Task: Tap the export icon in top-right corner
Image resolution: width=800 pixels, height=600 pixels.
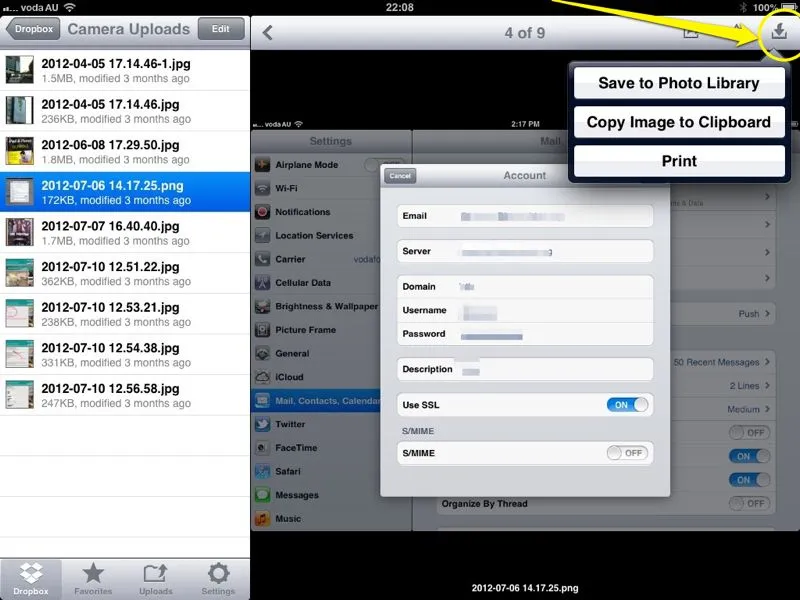Action: click(778, 33)
